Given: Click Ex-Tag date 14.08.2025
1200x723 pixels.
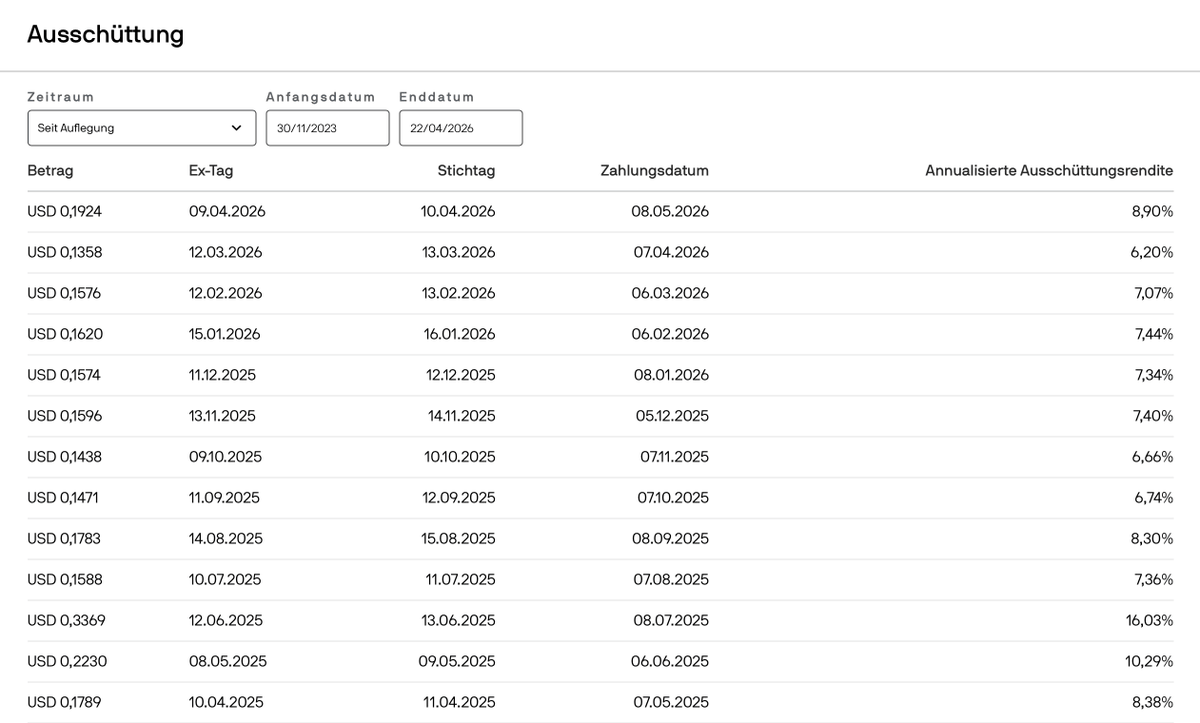Looking at the screenshot, I should (x=226, y=539).
